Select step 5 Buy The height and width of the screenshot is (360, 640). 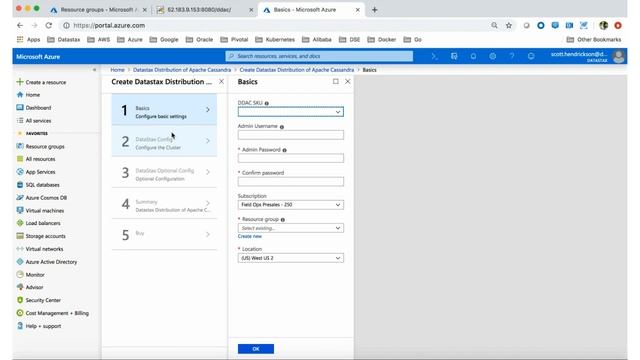[164, 234]
